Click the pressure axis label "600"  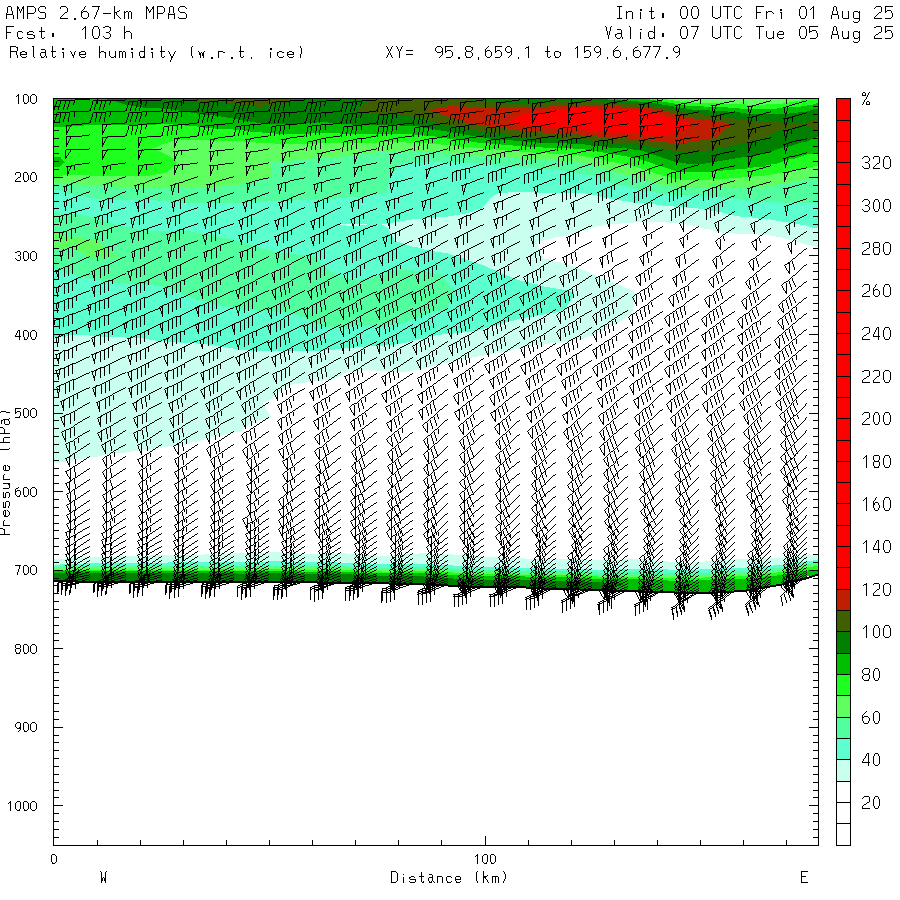pyautogui.click(x=26, y=492)
